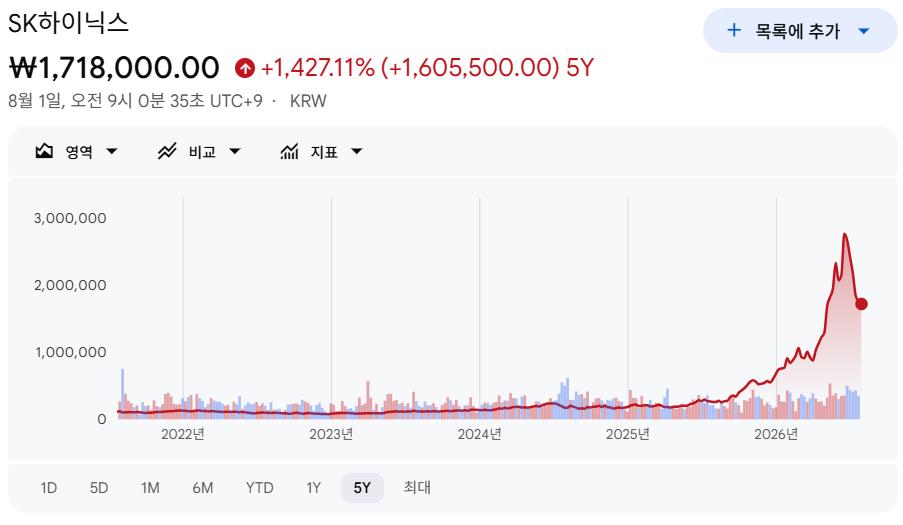Open the 목록에 추가 dropdown arrow
This screenshot has width=903, height=525.
click(863, 31)
